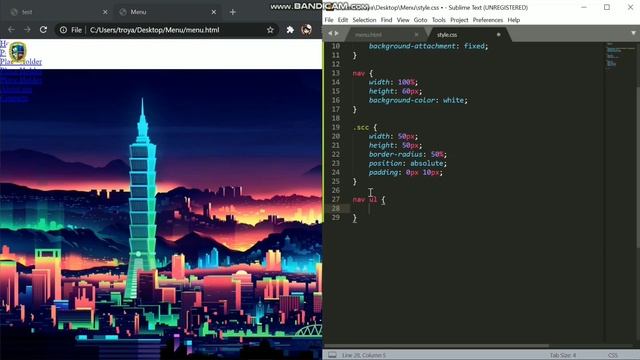This screenshot has height=360, width=640.
Task: Click unsaved dot on style.css tab
Action: click(x=498, y=35)
